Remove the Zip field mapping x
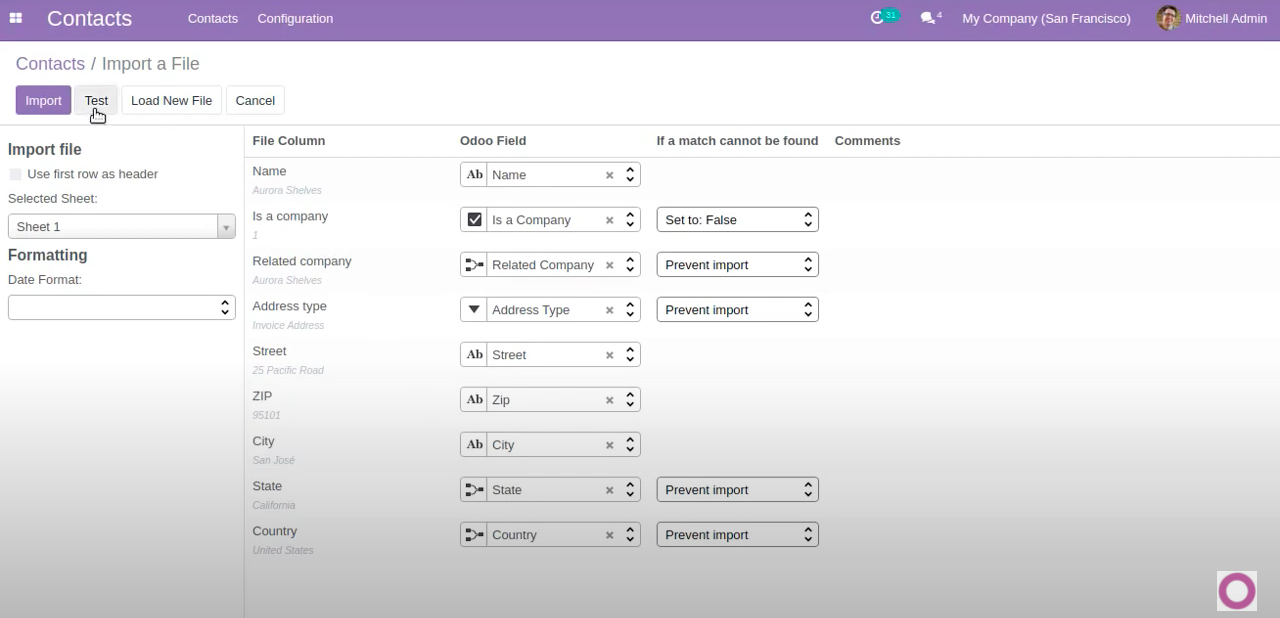 click(609, 400)
